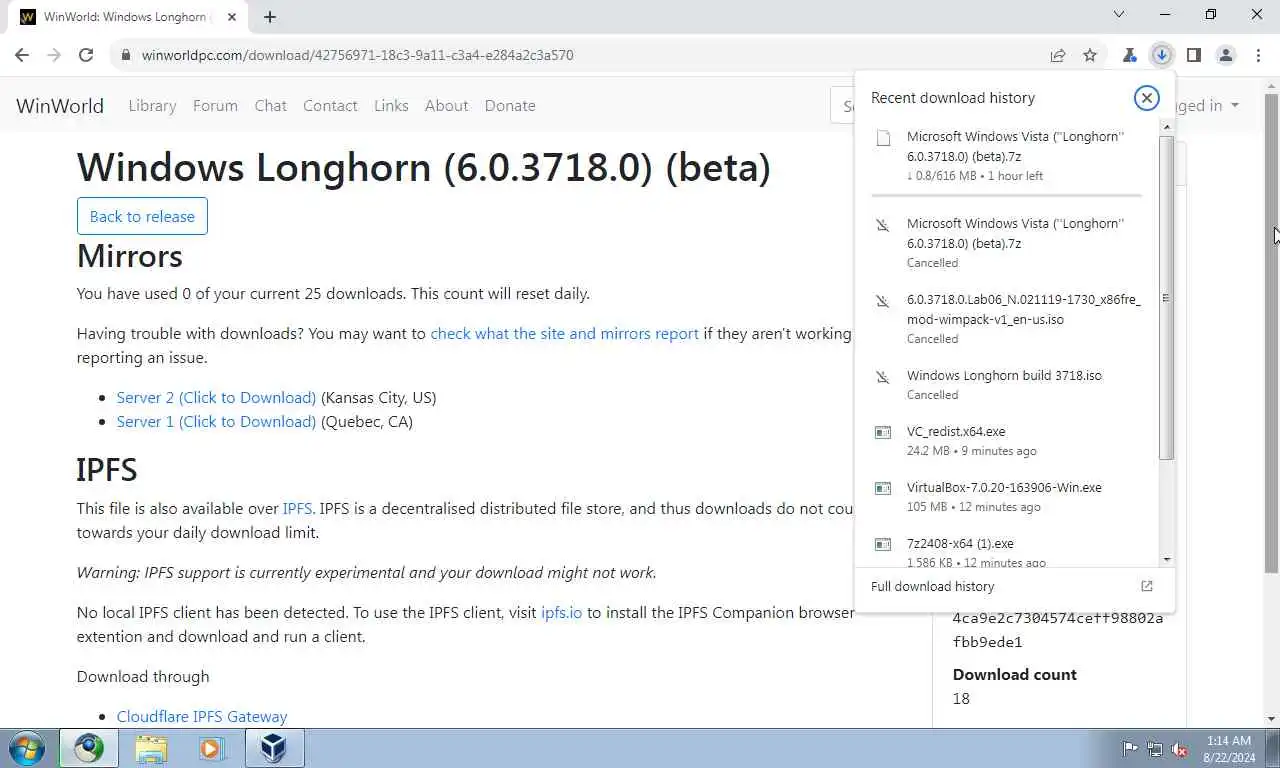Open check what the site and mirrors report
This screenshot has height=768, width=1280.
coord(564,333)
